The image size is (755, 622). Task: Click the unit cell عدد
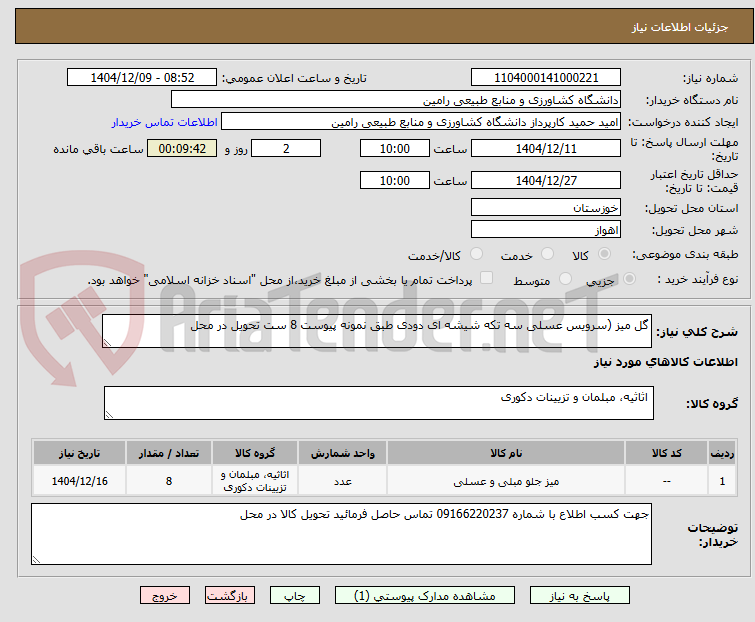(x=342, y=481)
